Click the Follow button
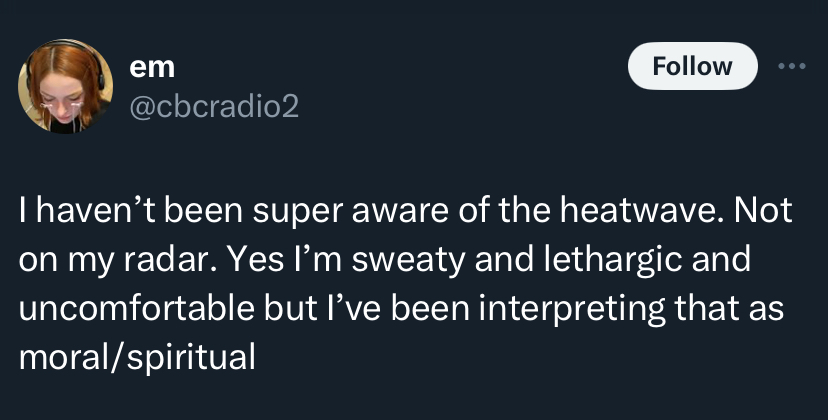The height and width of the screenshot is (420, 828). [692, 66]
